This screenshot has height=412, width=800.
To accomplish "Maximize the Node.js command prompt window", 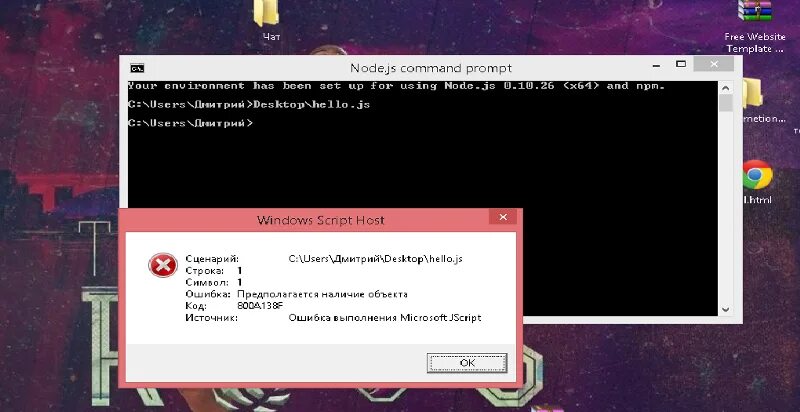I will pos(681,64).
